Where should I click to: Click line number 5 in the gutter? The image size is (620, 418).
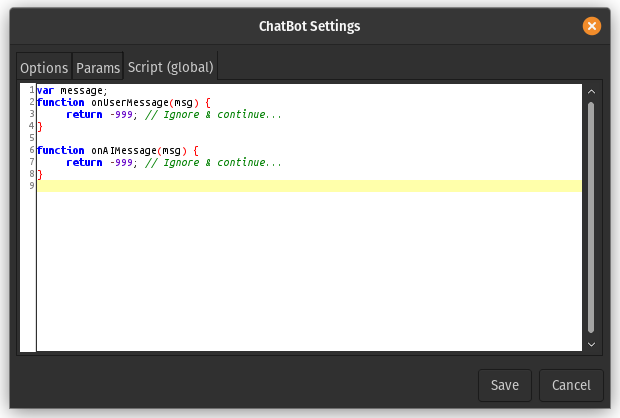pos(32,138)
